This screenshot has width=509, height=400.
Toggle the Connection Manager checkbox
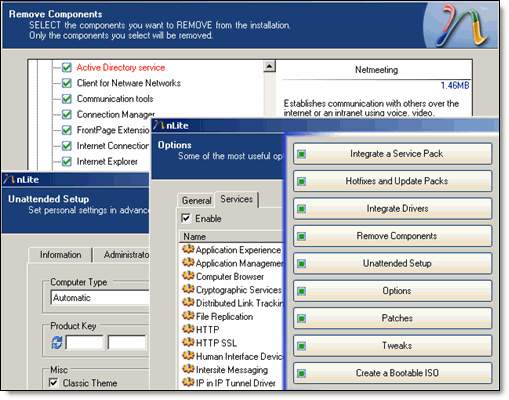point(67,115)
